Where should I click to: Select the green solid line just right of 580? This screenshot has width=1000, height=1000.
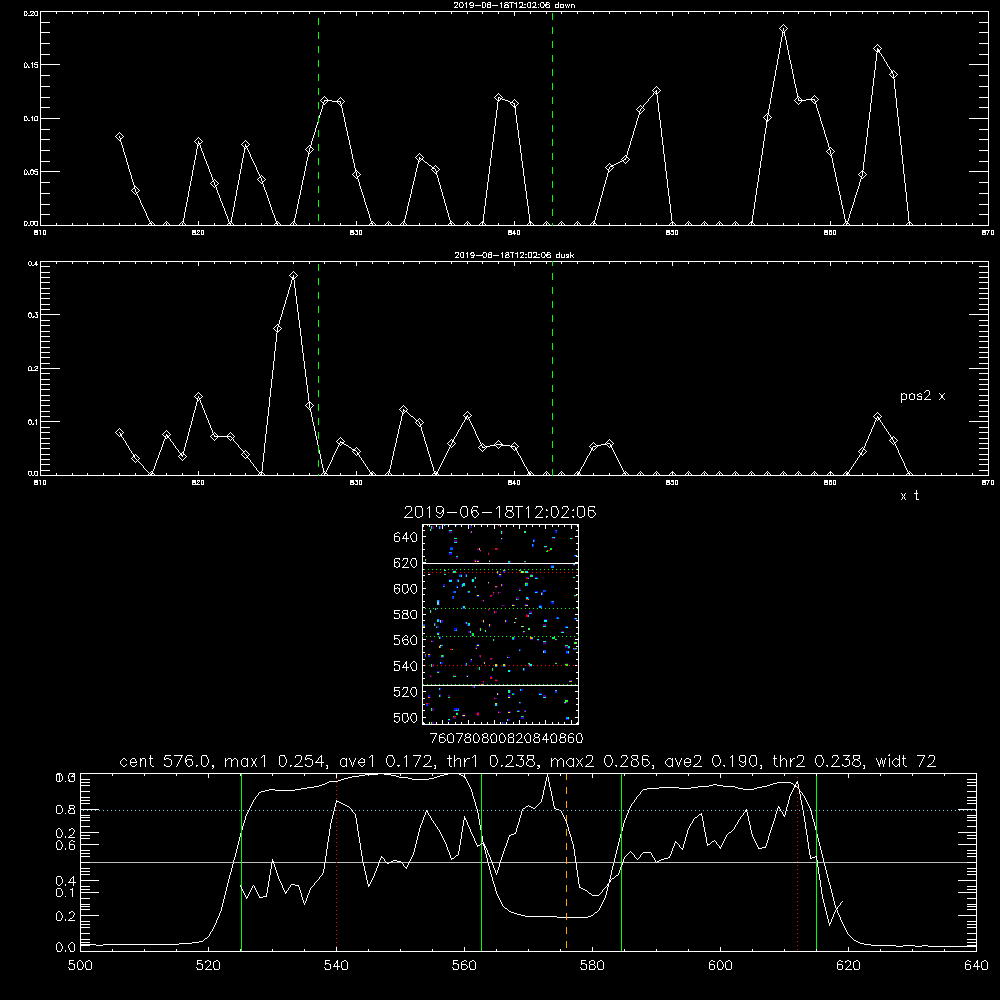click(621, 861)
